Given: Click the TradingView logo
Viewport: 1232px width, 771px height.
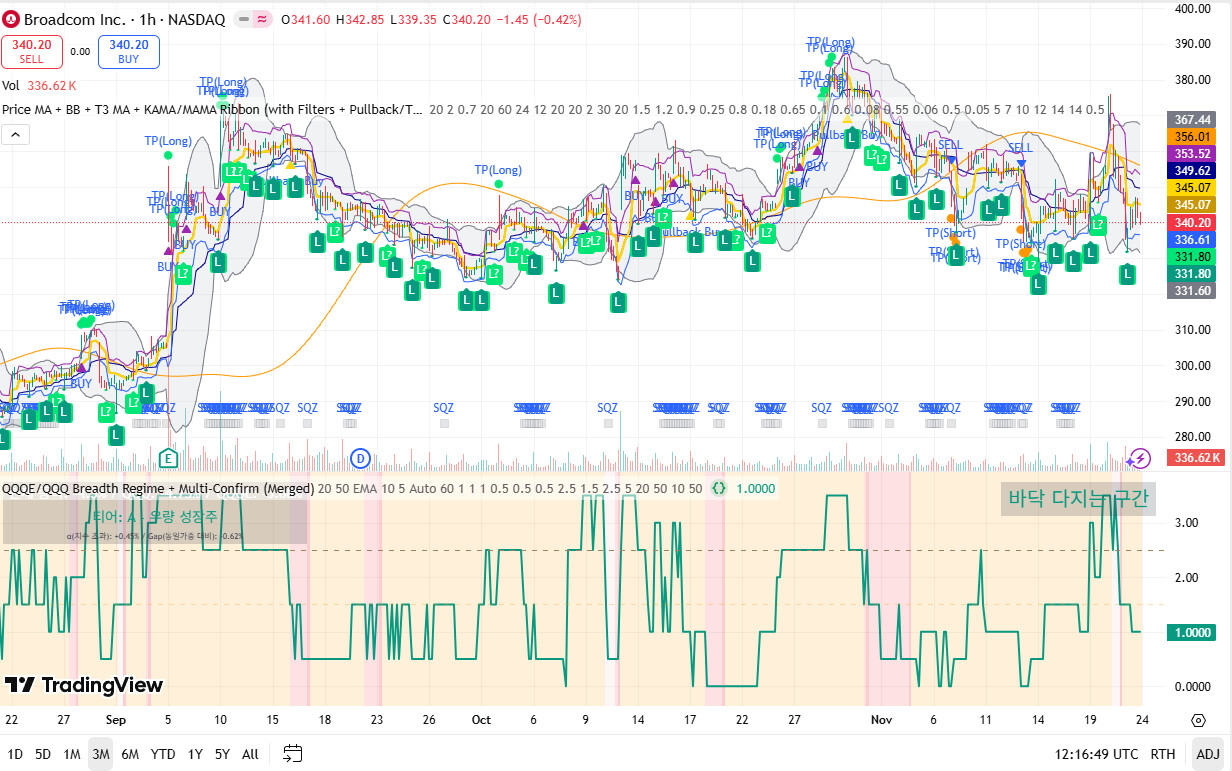Looking at the screenshot, I should [84, 685].
